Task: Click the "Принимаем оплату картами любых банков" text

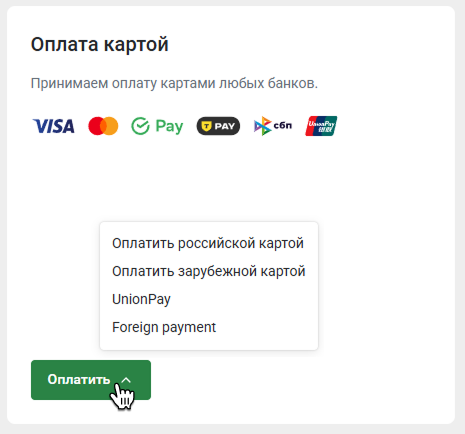Action: 174,83
